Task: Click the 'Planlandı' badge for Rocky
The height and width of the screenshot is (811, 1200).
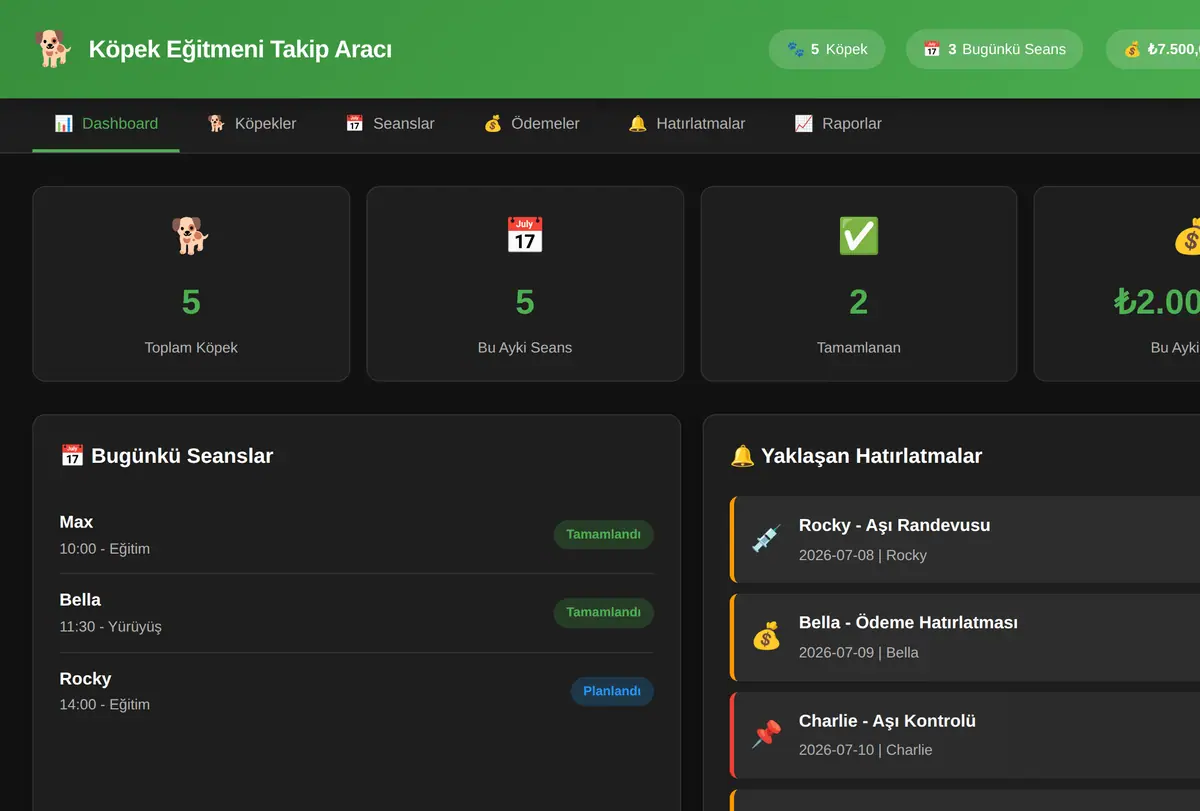Action: tap(612, 691)
